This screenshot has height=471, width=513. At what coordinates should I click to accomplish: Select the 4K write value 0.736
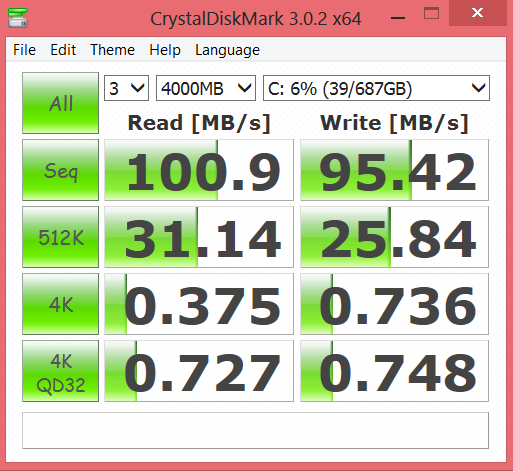(x=394, y=304)
